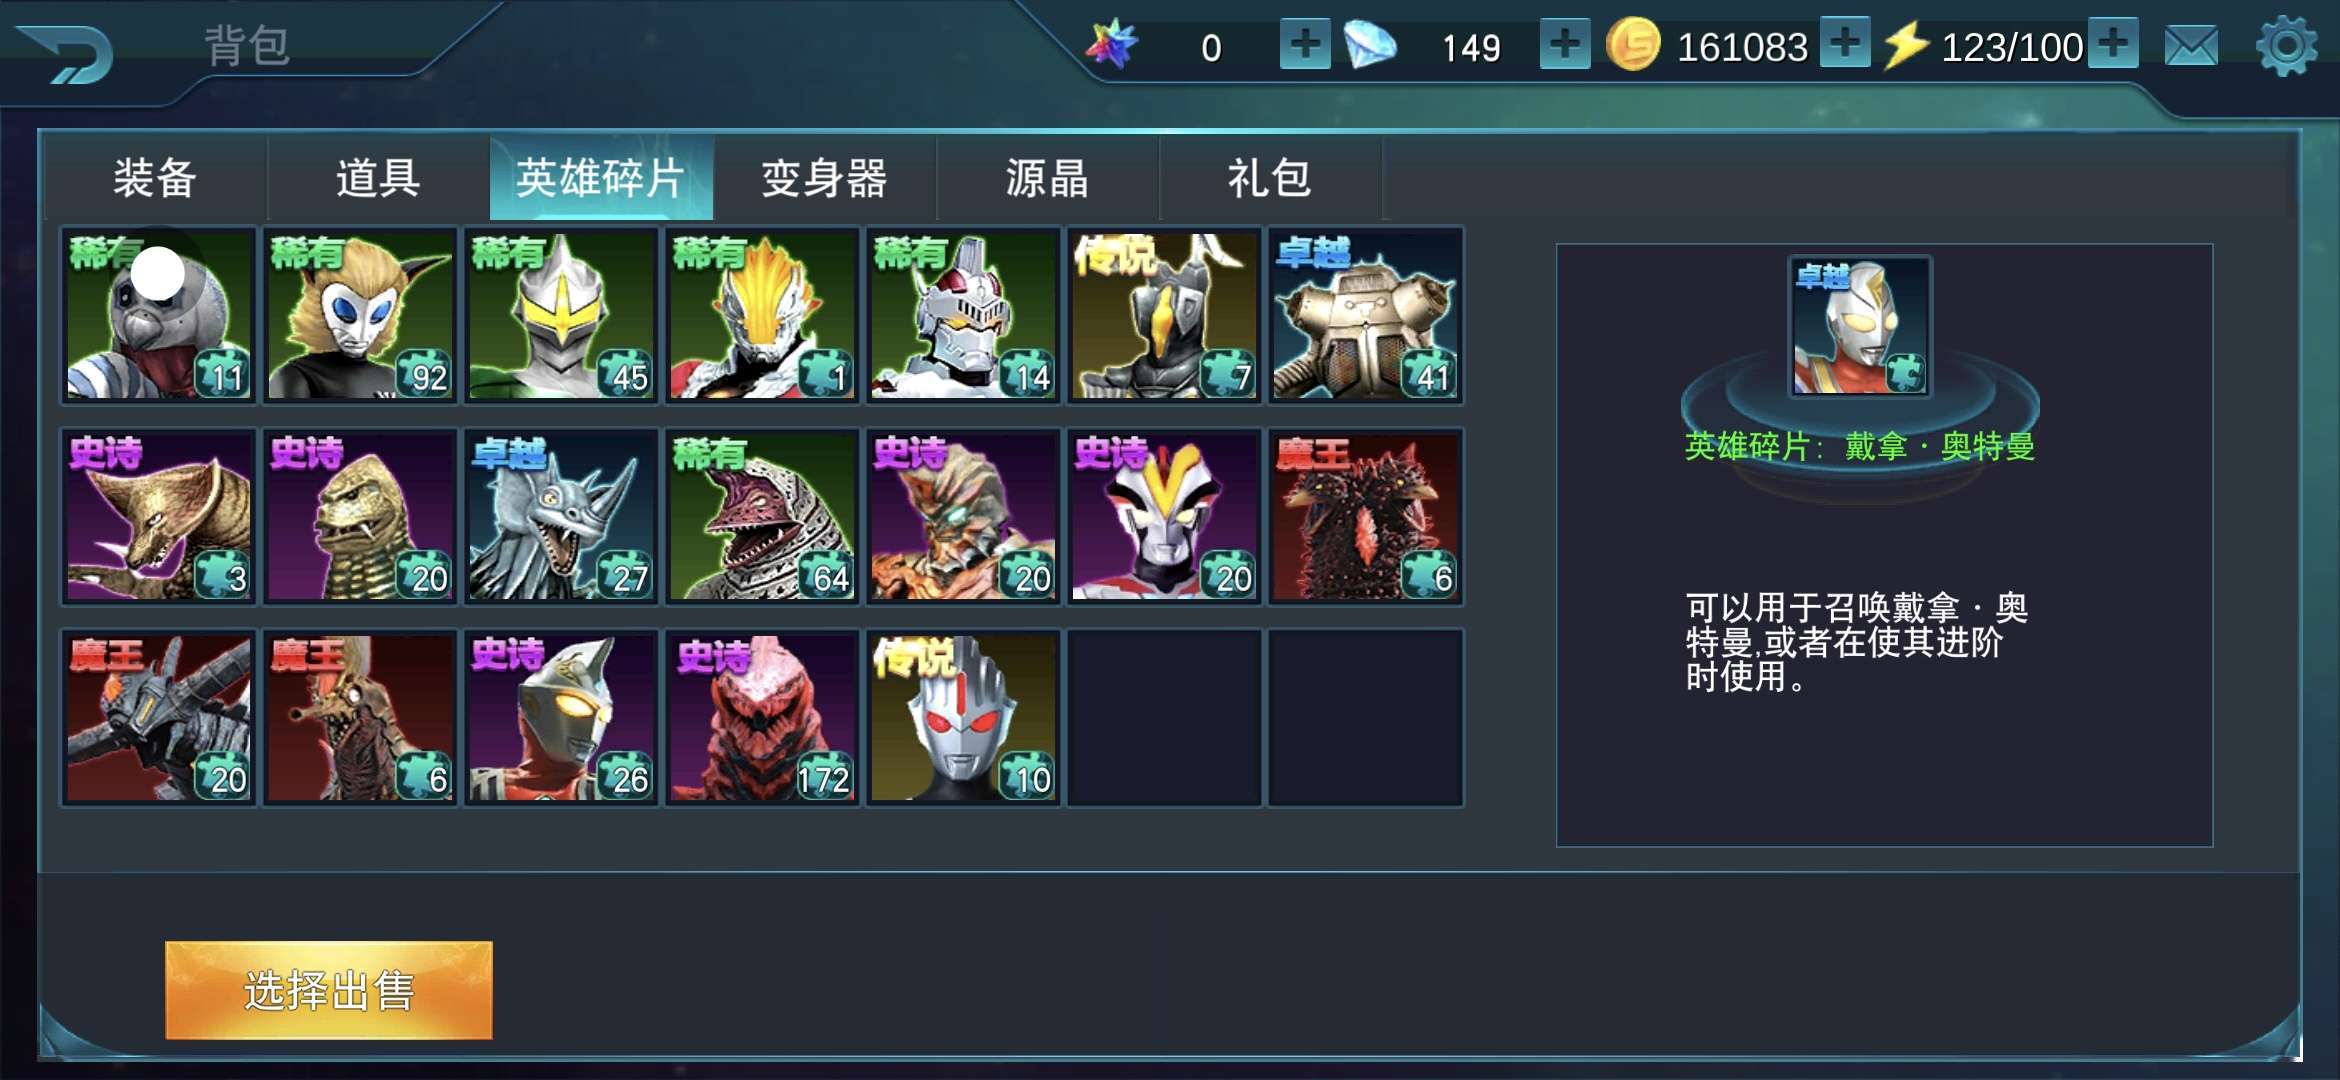Open the 变身器 tab
Screen dimensions: 2340x1080
[x=824, y=178]
